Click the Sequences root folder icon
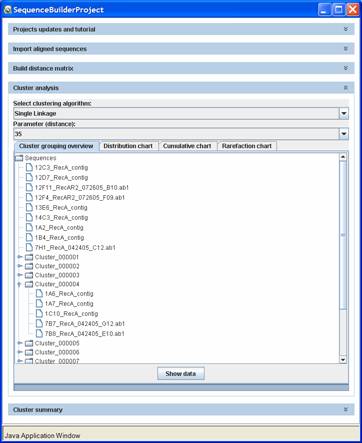Screen dimensions: 362x443 (x=19, y=158)
